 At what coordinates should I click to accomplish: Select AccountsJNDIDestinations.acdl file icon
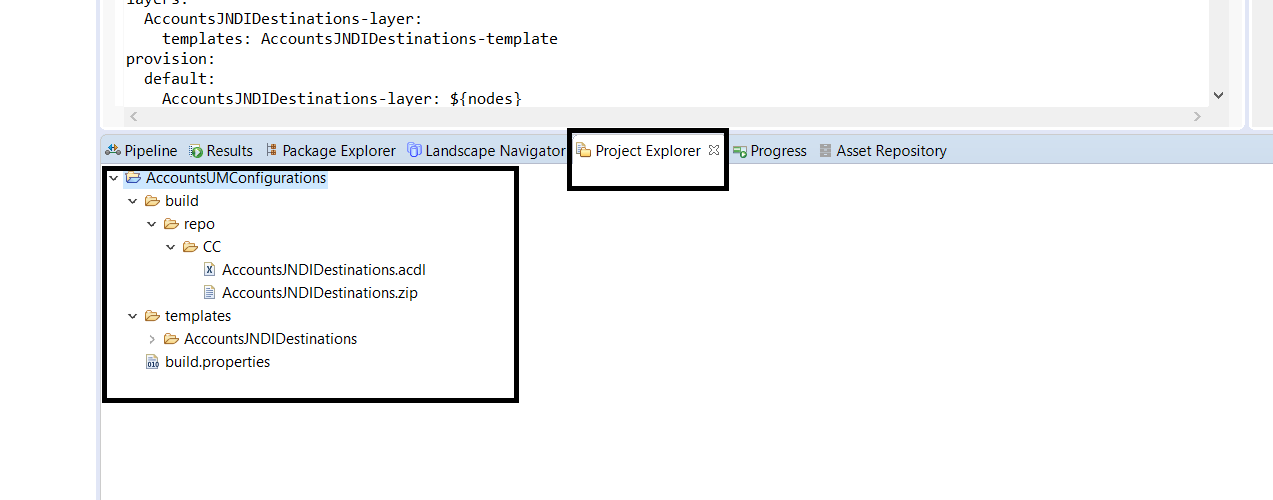[209, 270]
